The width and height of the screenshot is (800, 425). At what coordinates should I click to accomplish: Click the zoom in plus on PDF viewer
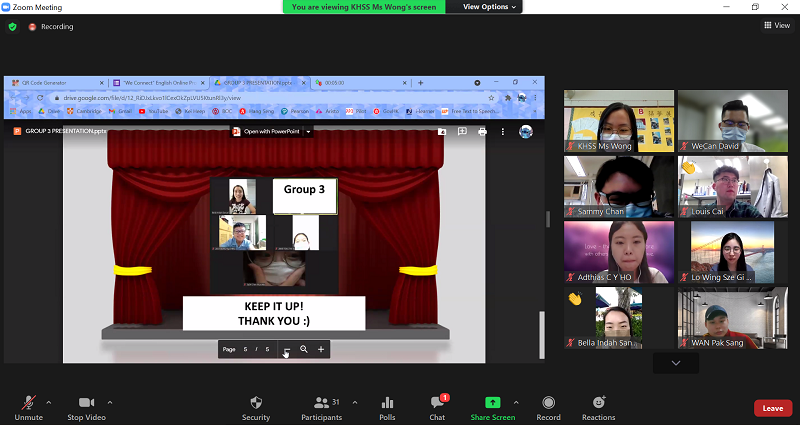(321, 349)
